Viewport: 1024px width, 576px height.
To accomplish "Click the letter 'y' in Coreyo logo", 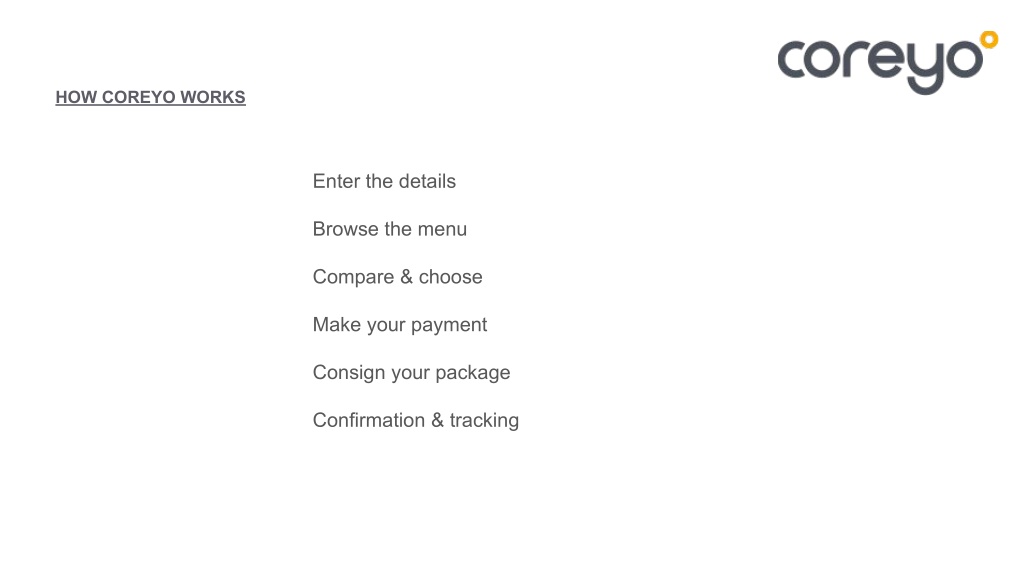I will pos(924,68).
